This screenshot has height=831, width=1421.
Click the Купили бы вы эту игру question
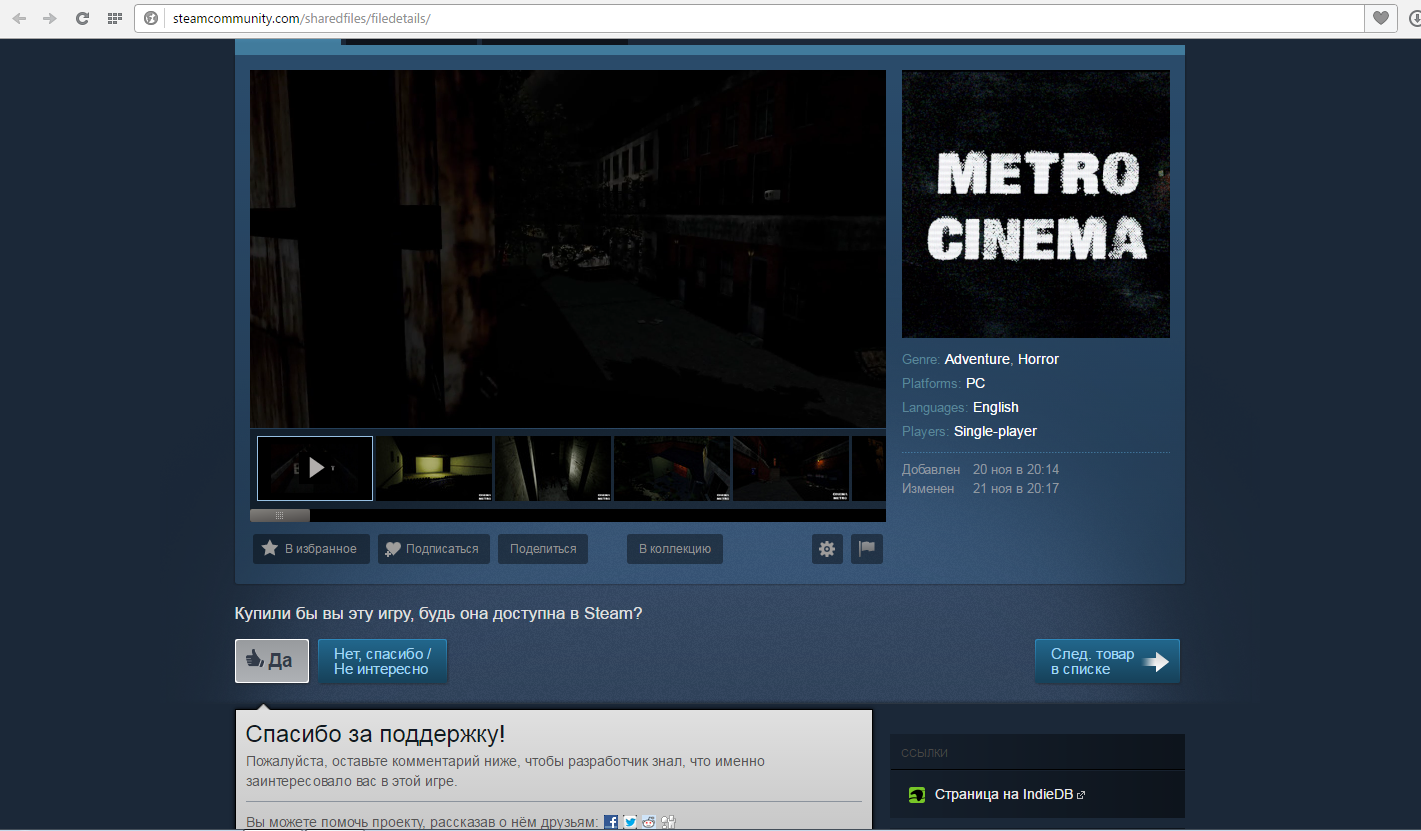(438, 613)
